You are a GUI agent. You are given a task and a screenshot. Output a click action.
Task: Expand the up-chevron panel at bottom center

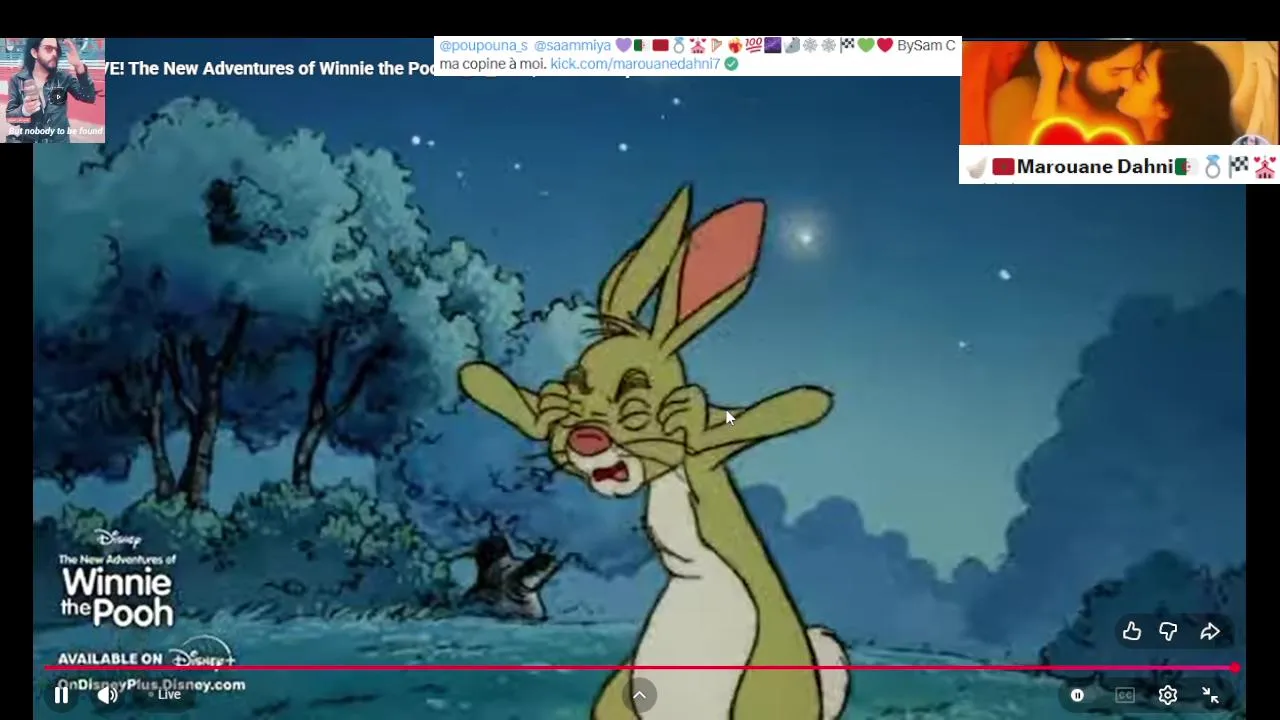639,695
